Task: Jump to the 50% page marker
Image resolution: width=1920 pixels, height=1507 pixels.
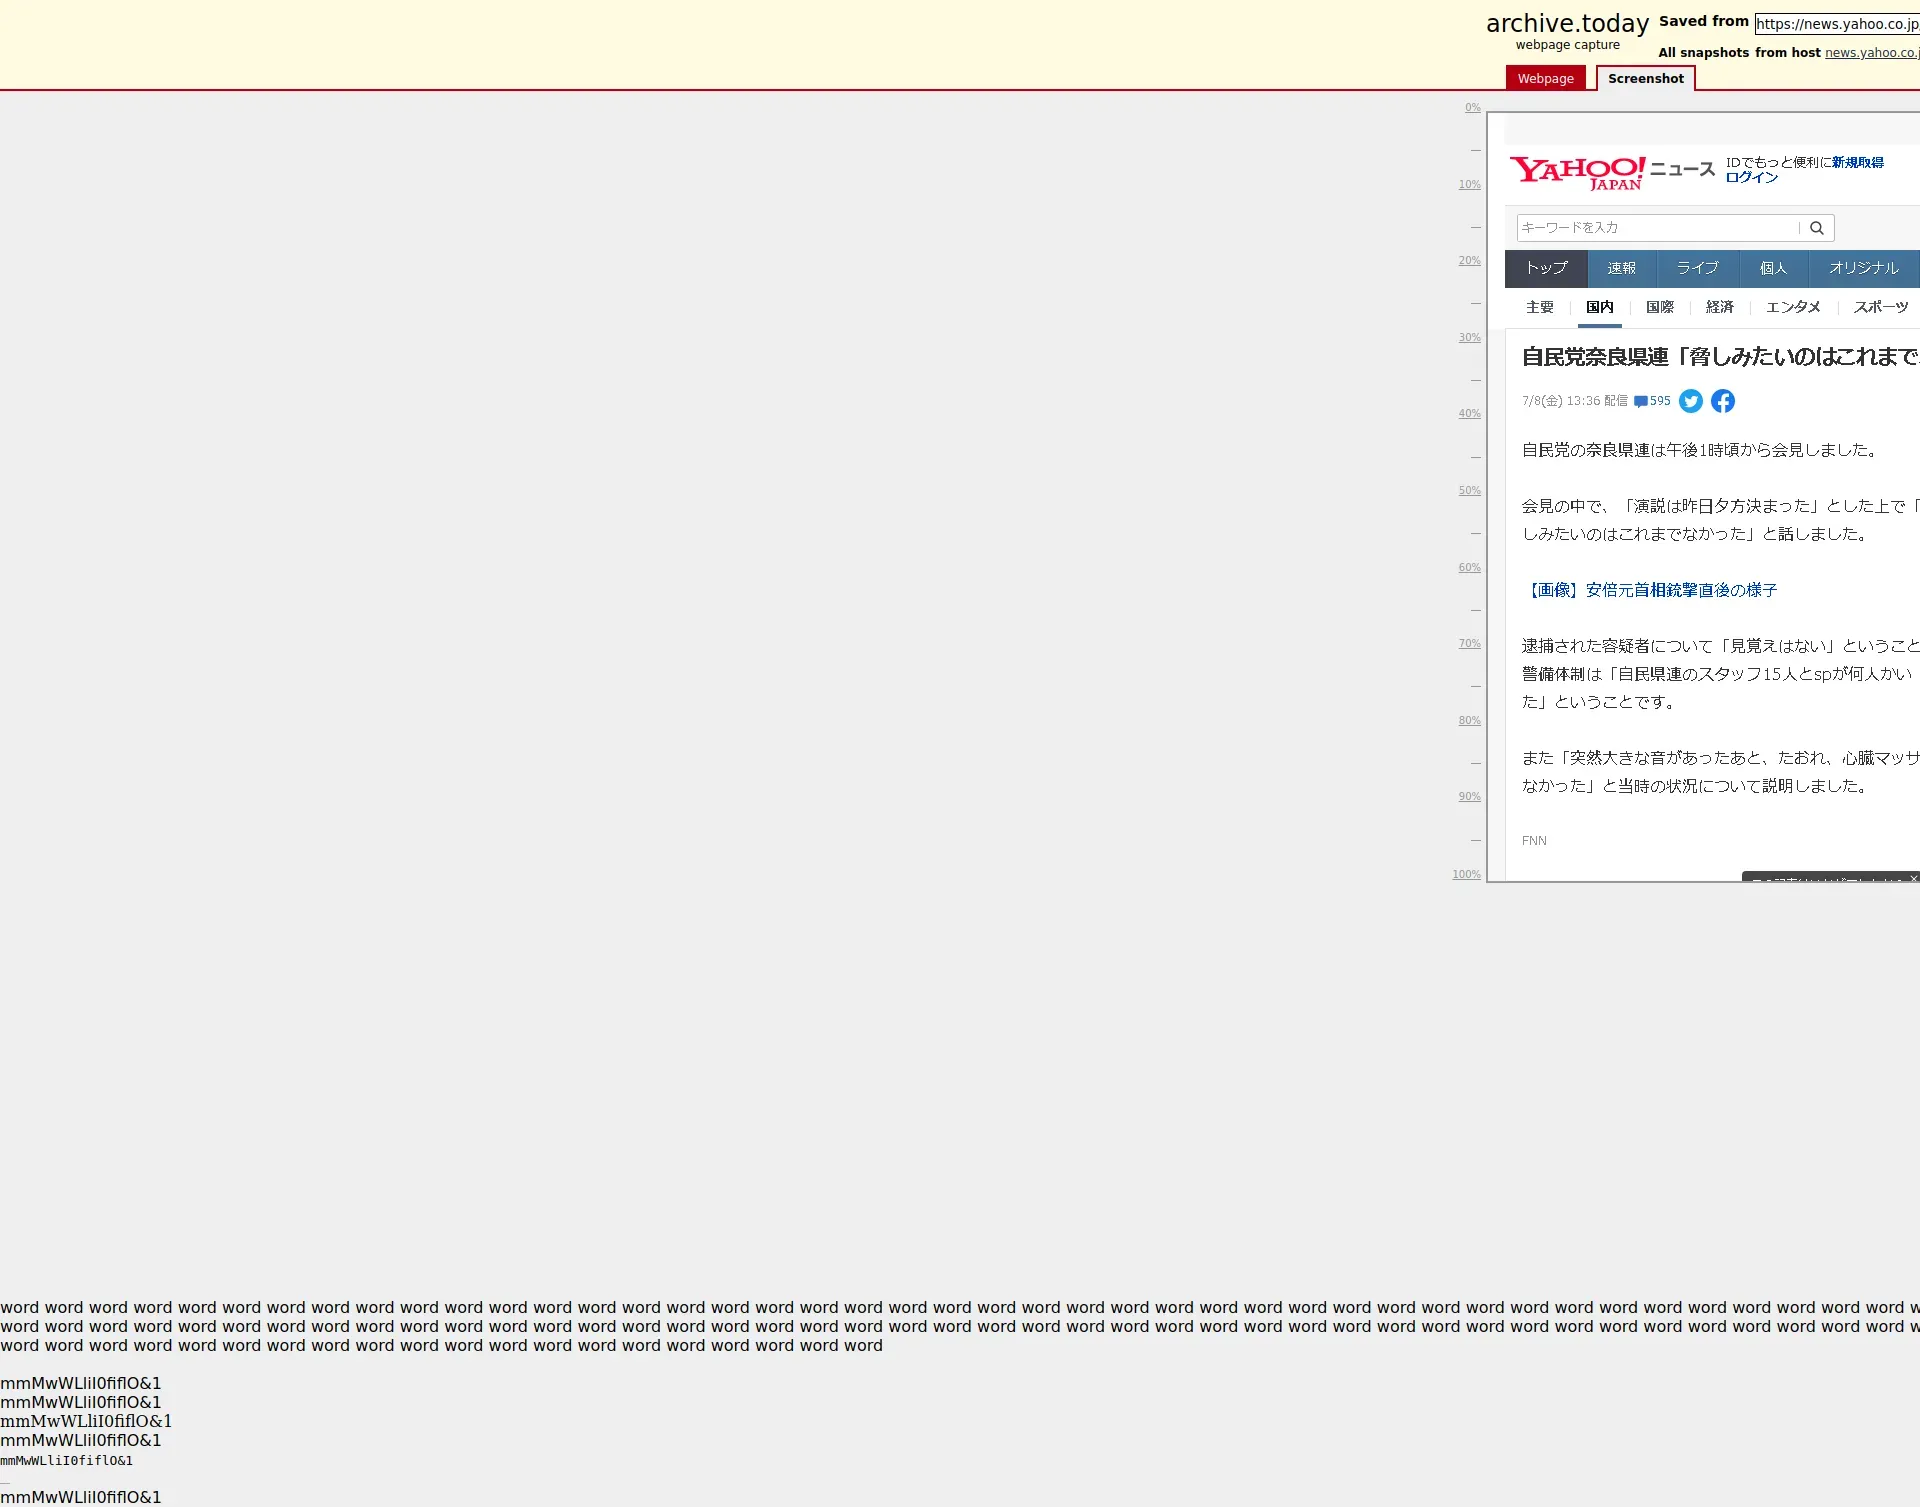Action: pos(1469,491)
